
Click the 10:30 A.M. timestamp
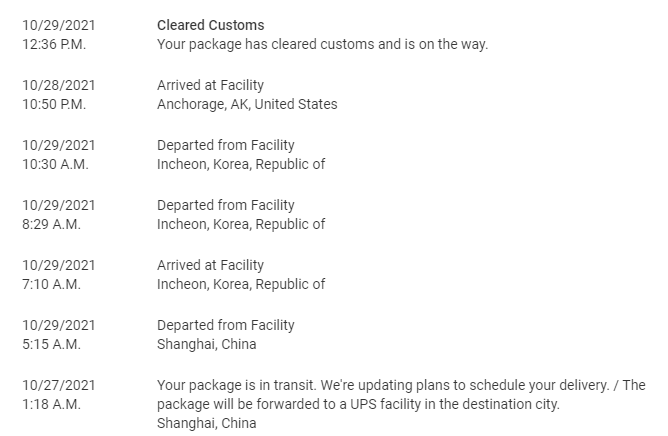(x=54, y=165)
